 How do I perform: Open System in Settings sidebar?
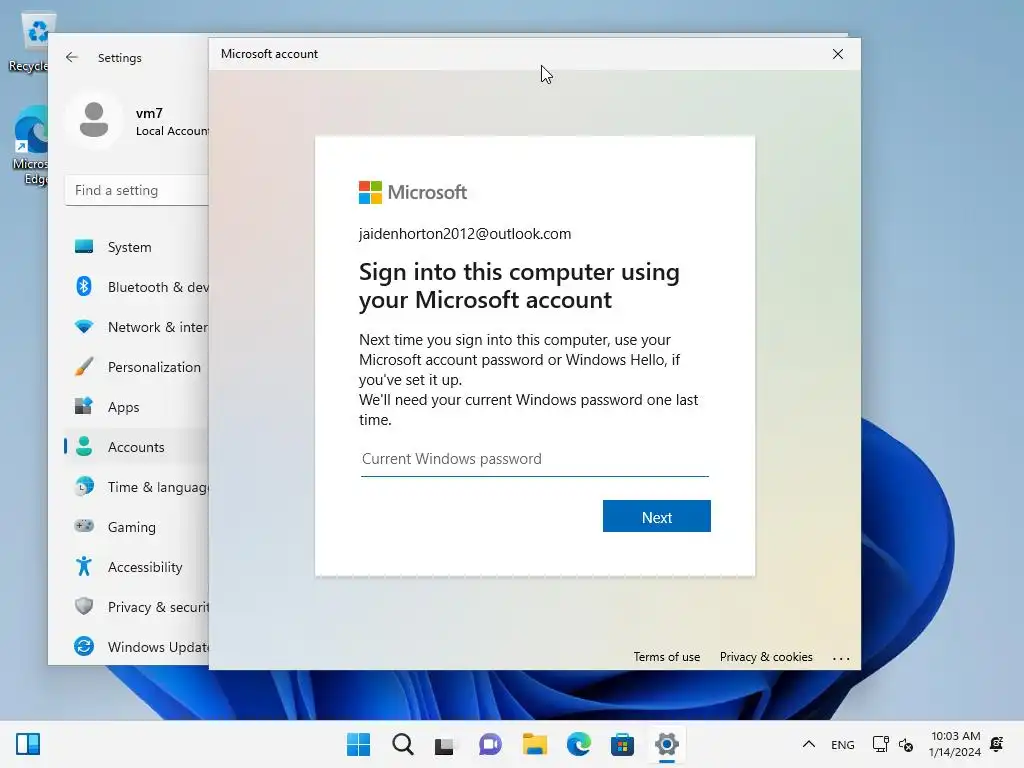point(136,247)
